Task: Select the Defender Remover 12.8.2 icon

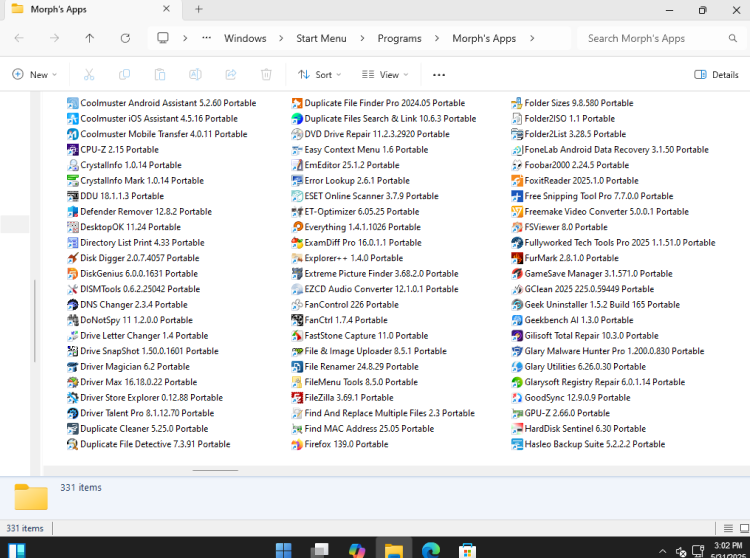Action: coord(72,211)
